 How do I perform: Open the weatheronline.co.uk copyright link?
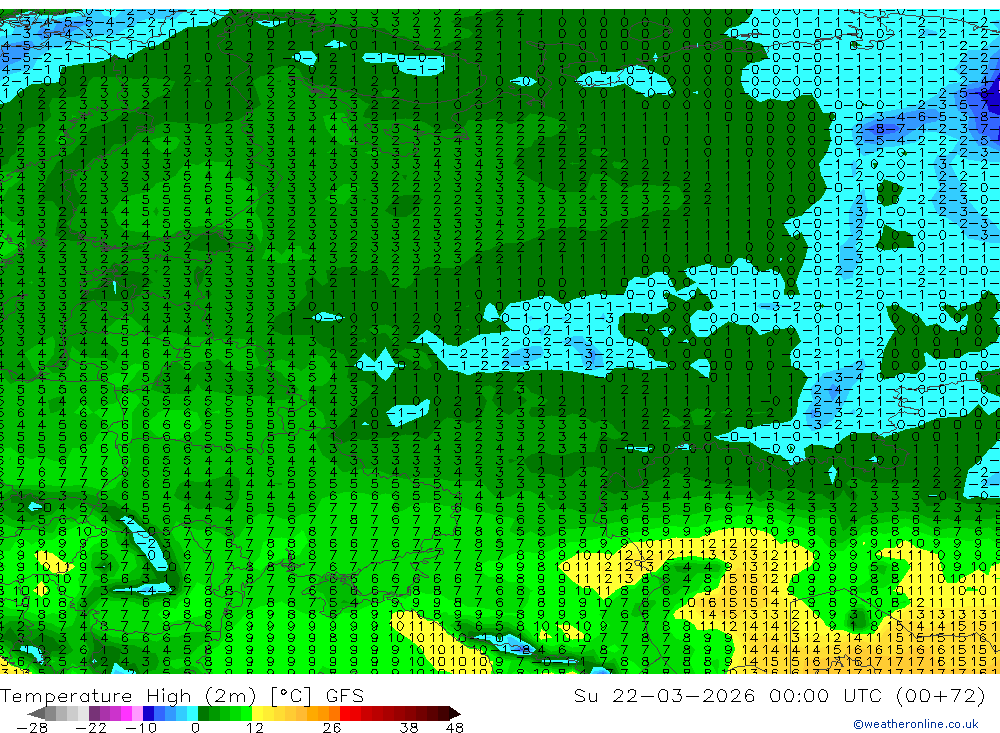pos(916,724)
